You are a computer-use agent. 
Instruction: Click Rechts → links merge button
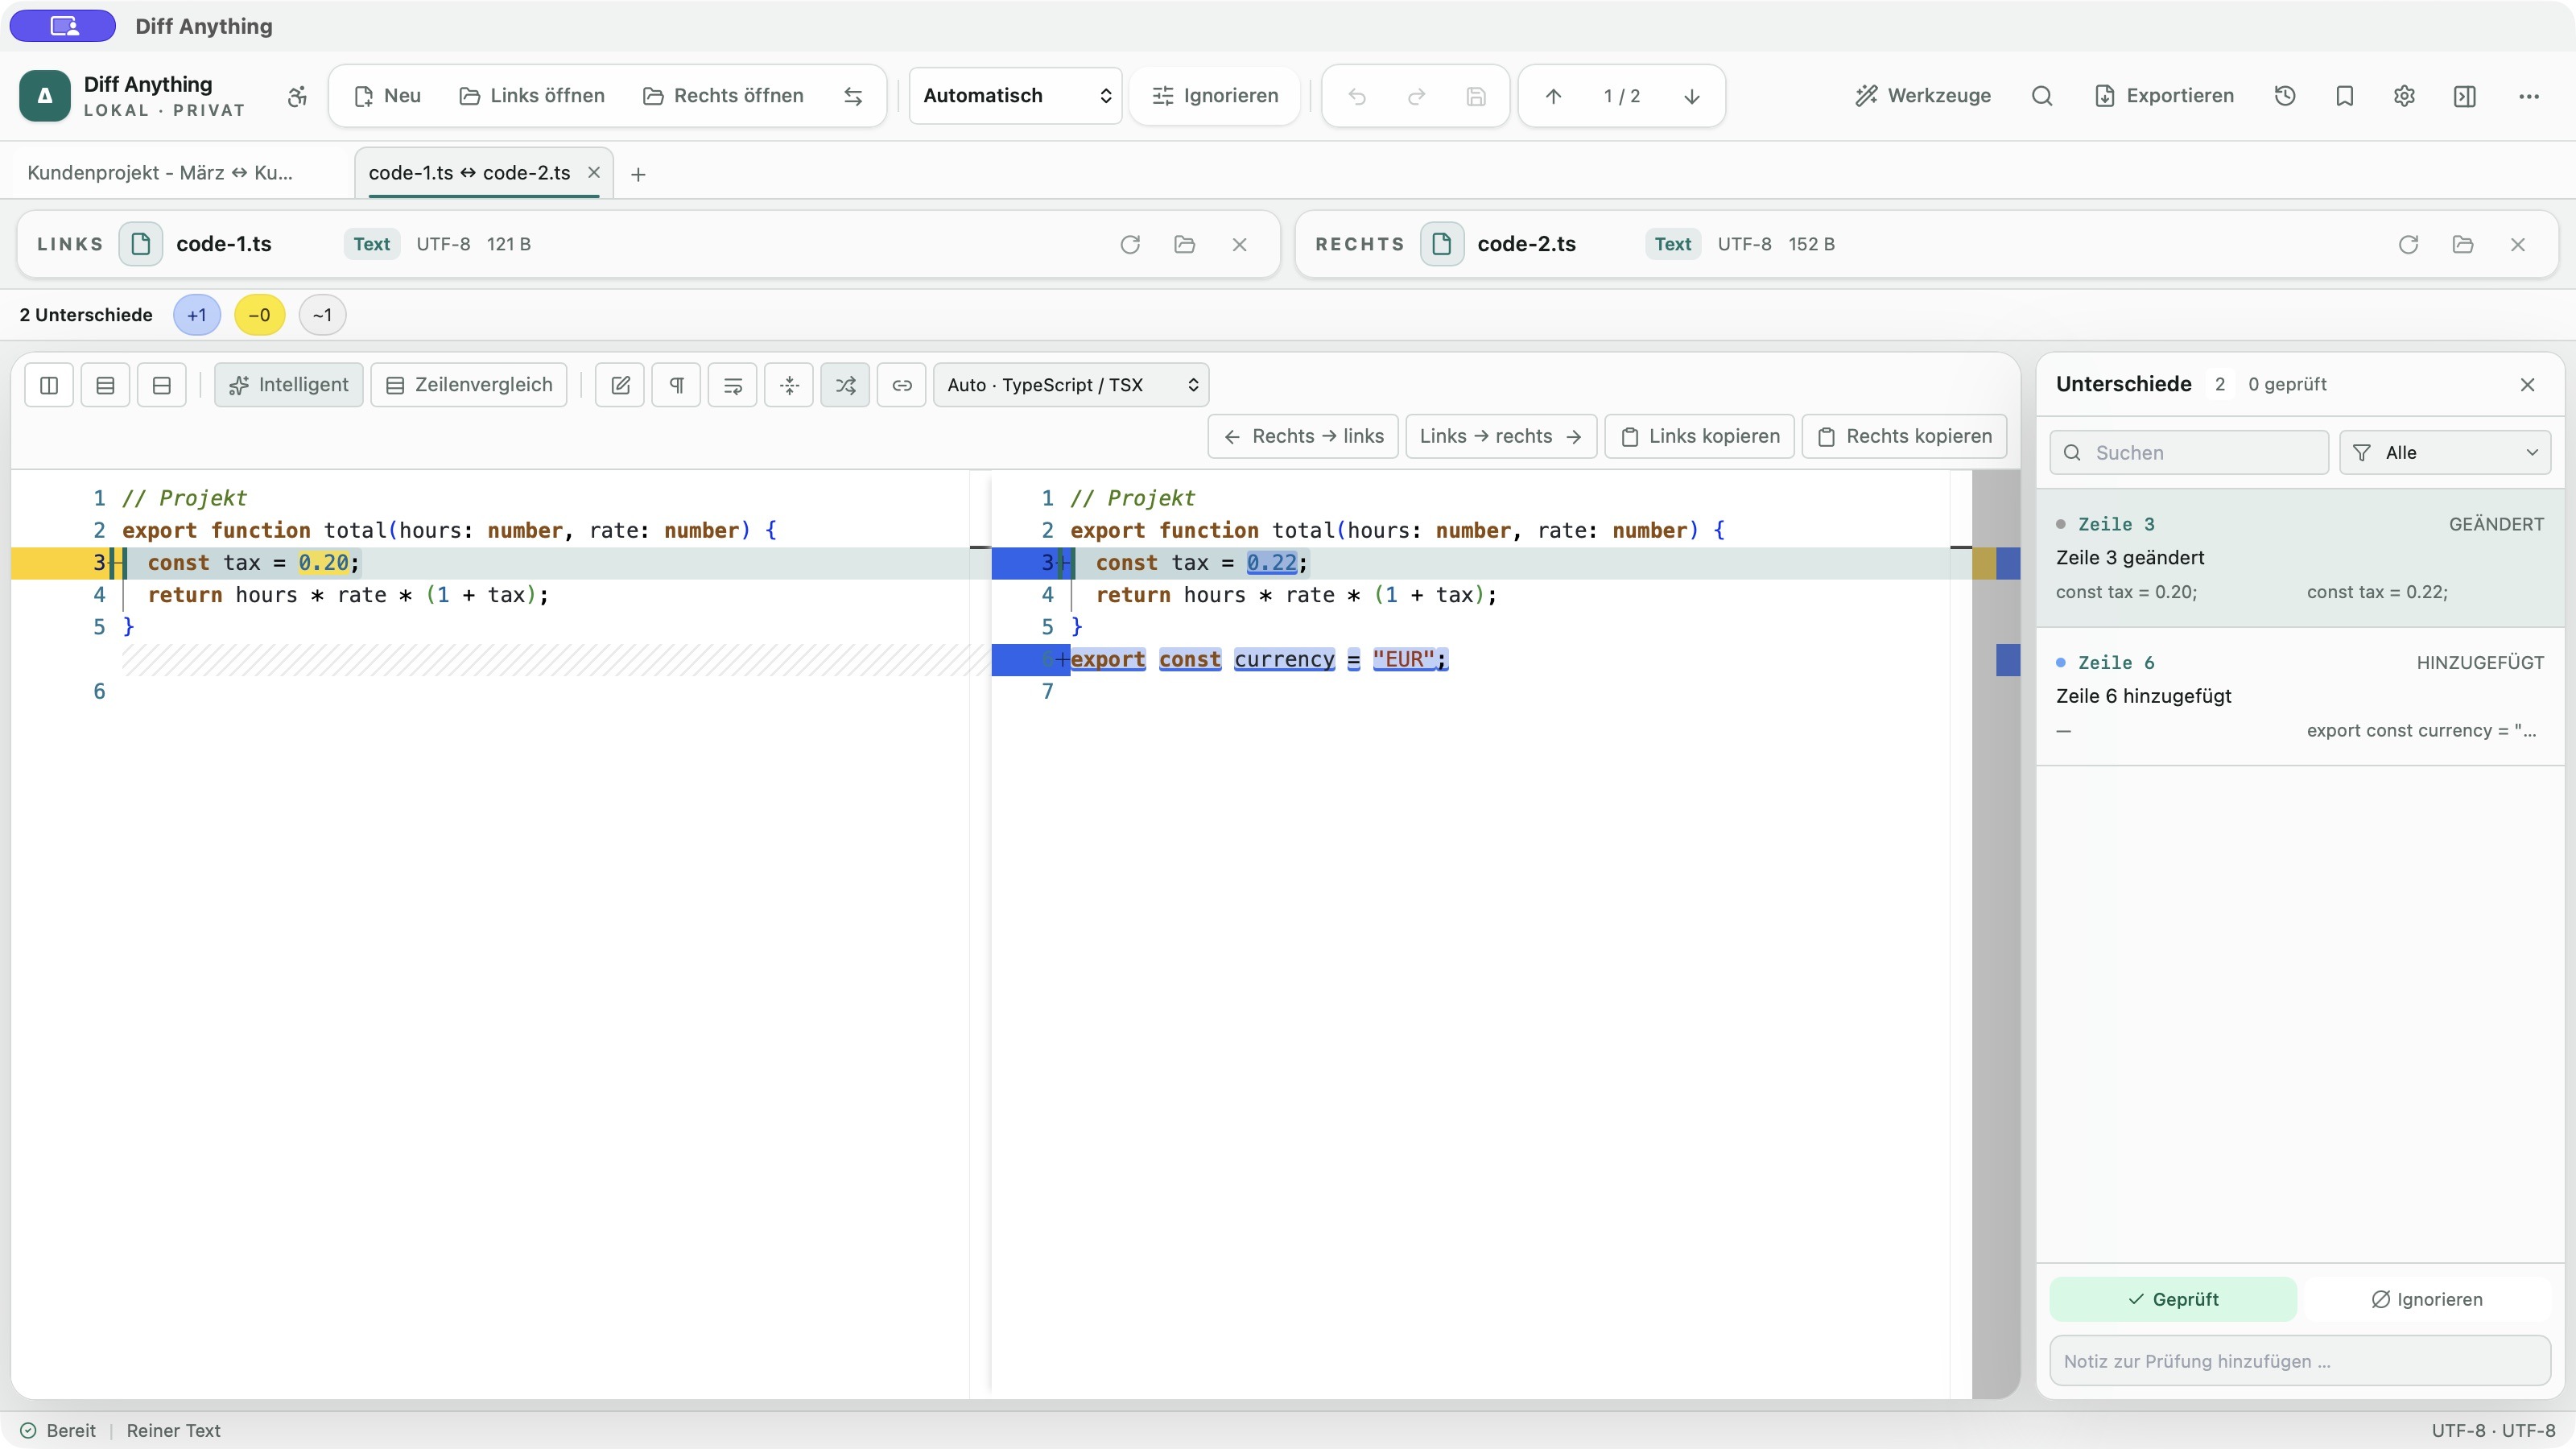pyautogui.click(x=1303, y=437)
